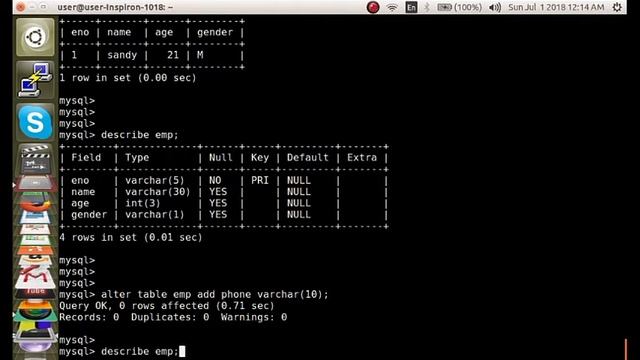Click 'varchar(5)' type in eno row
Image resolution: width=640 pixels, height=360 pixels.
155,180
